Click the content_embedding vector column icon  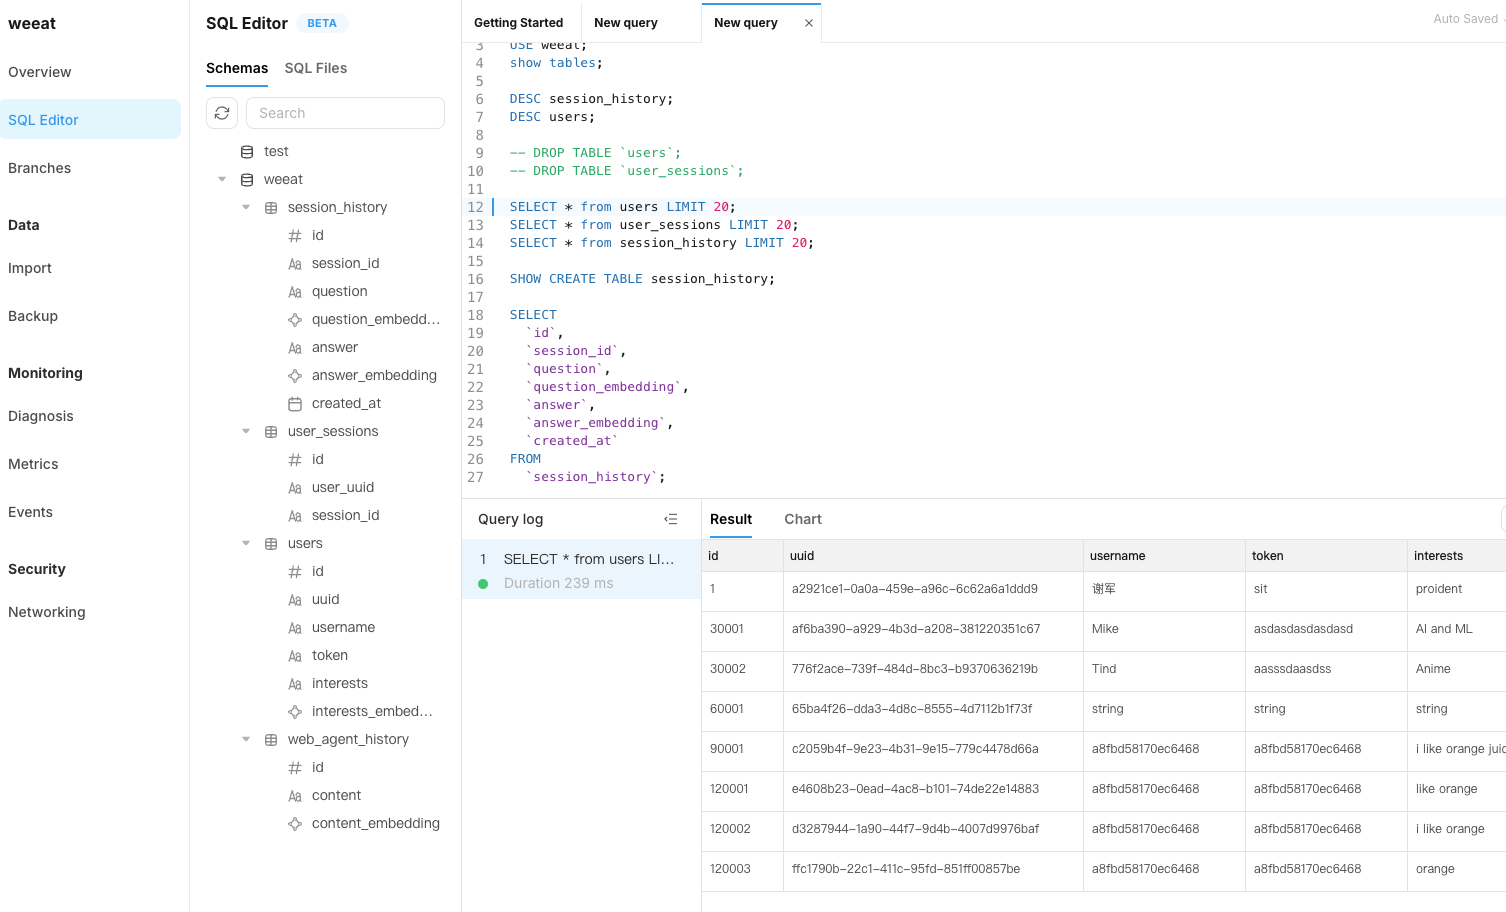pos(295,824)
